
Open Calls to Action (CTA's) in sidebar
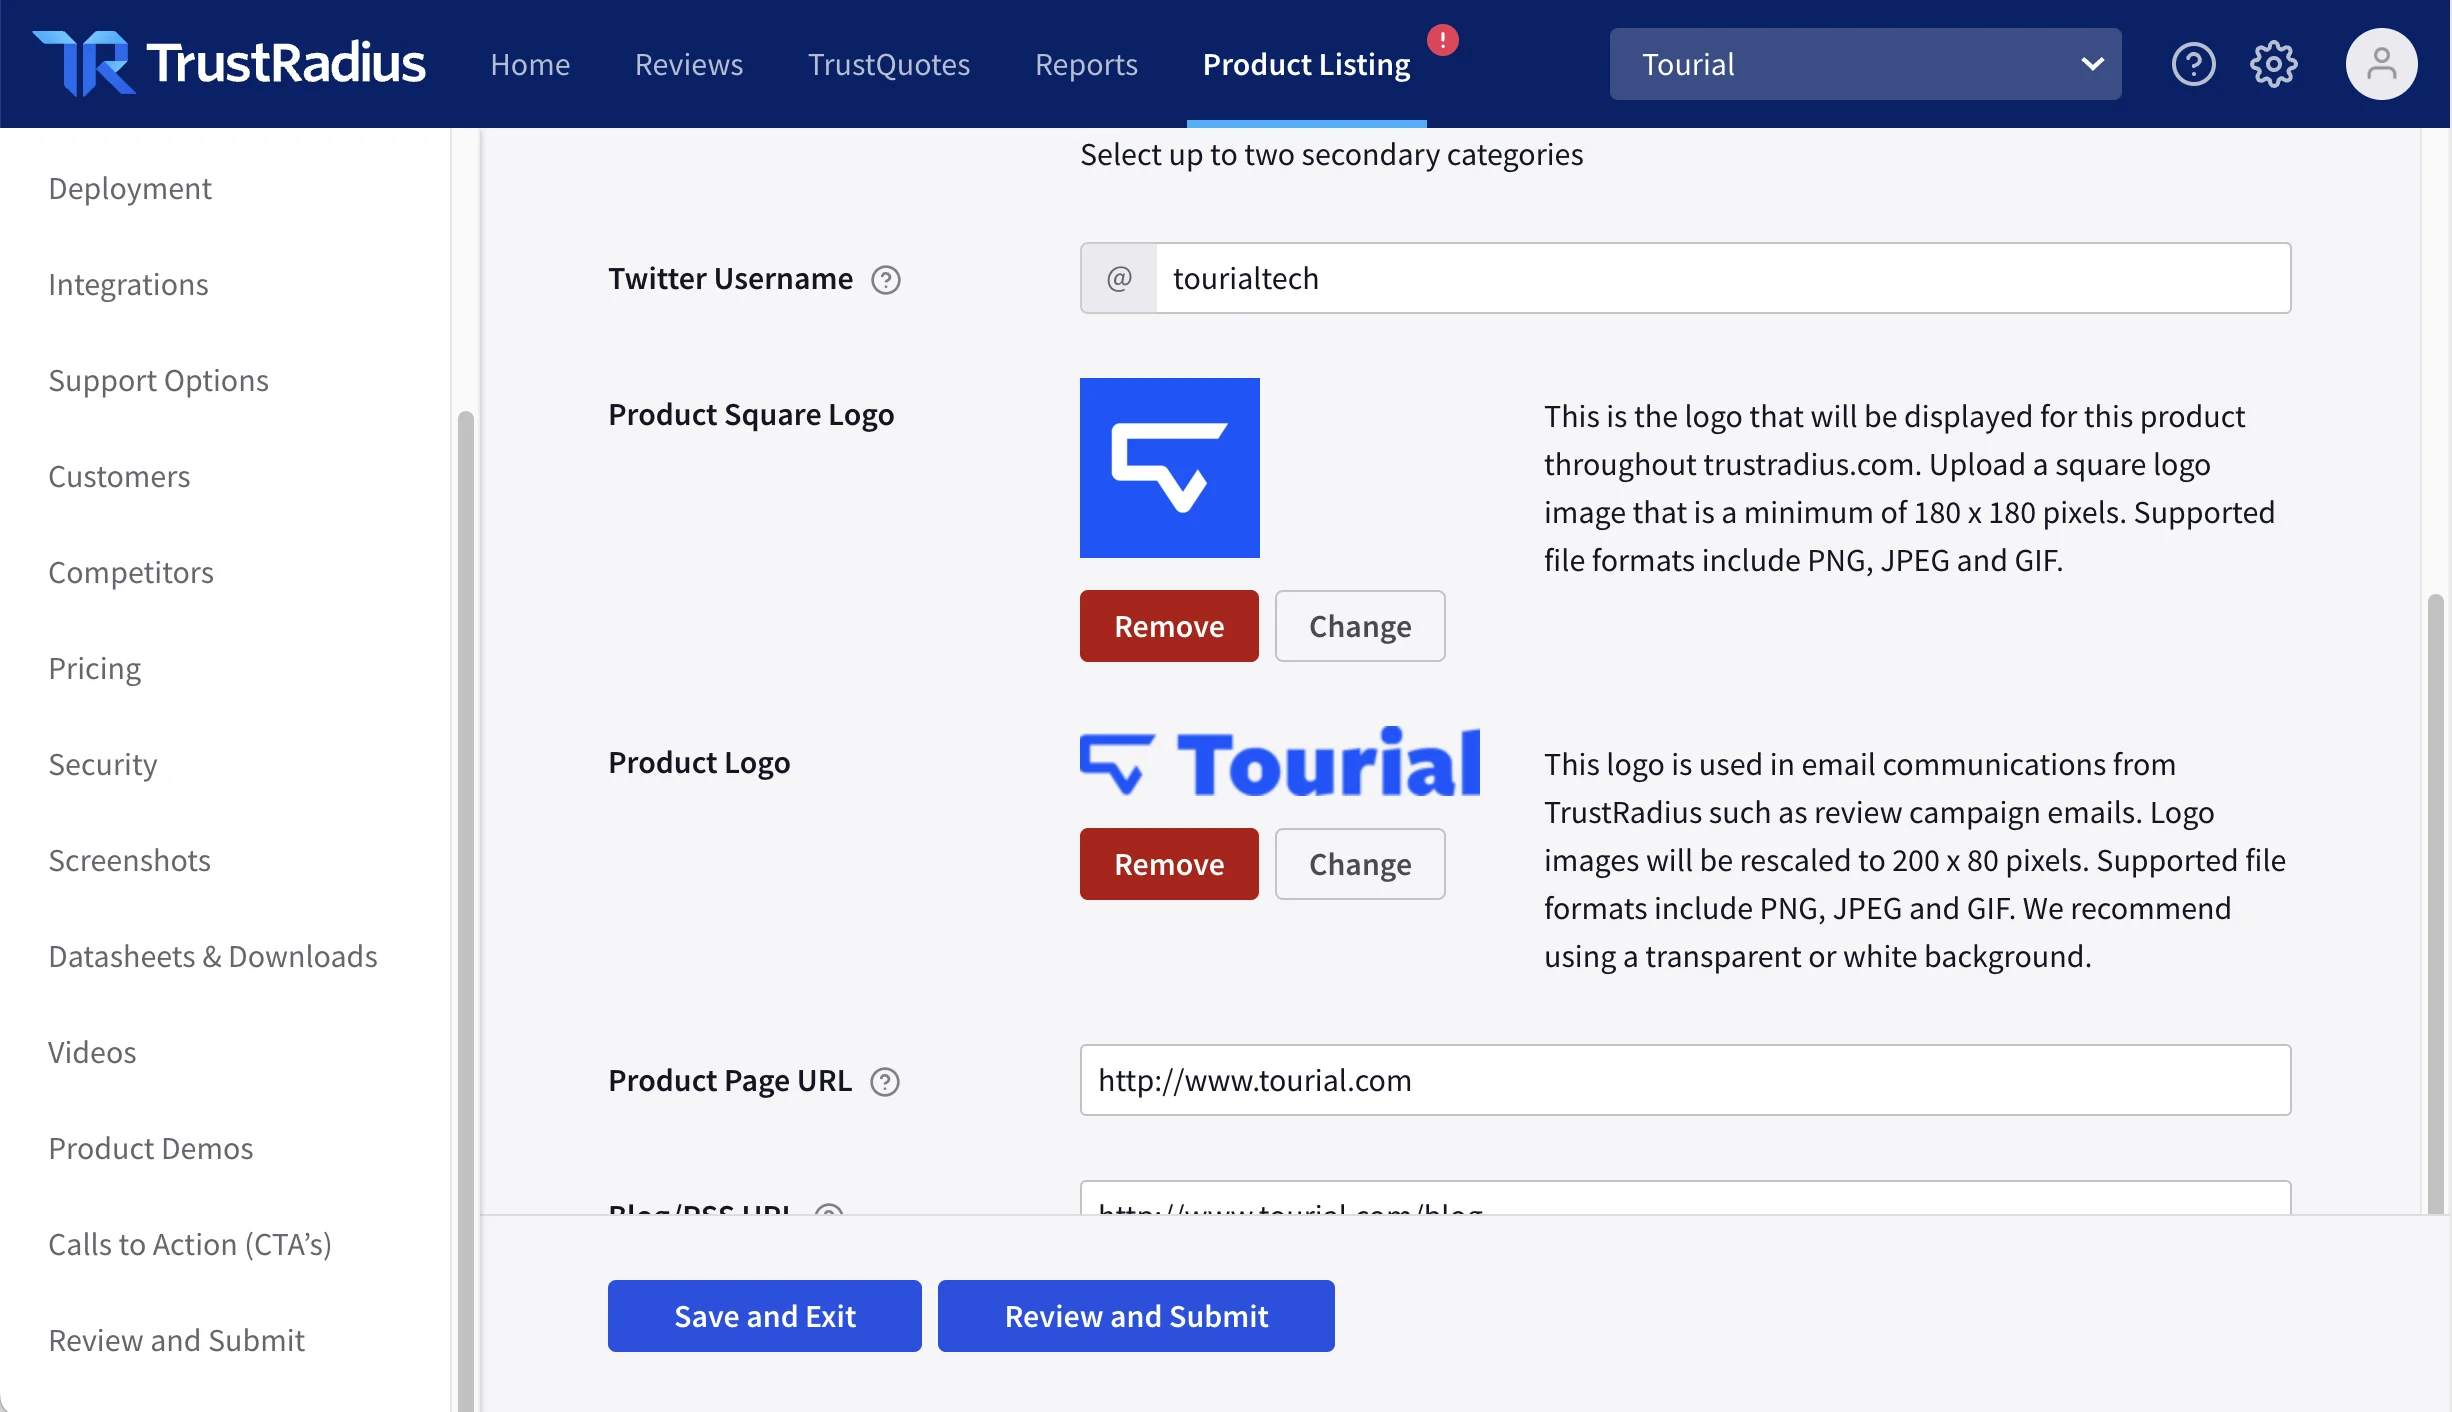tap(190, 1244)
